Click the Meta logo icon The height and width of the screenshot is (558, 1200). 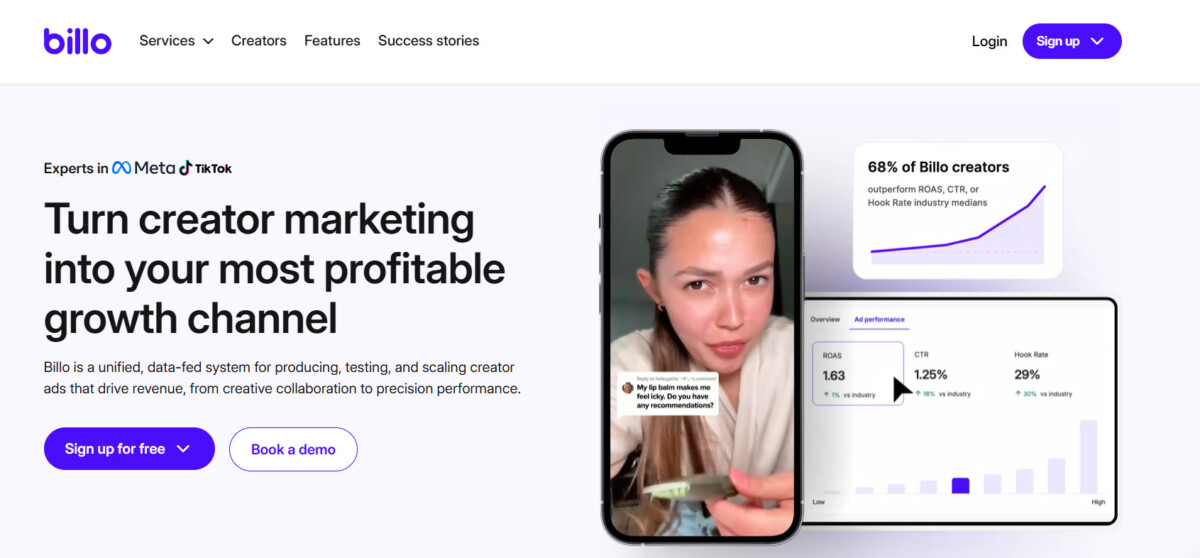[x=121, y=168]
